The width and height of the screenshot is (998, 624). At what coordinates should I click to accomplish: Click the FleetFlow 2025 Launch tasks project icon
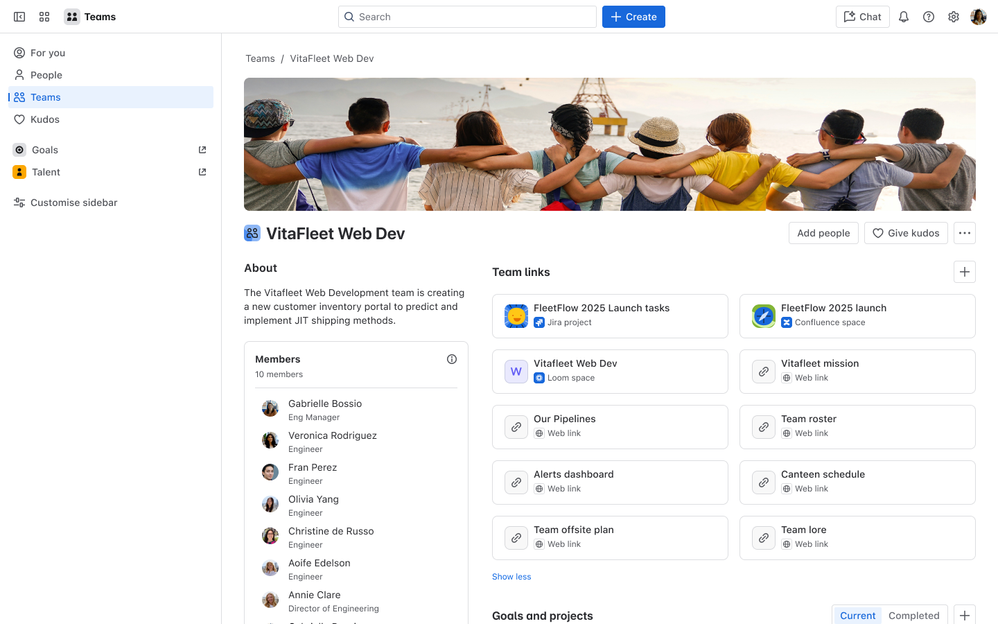pos(516,316)
